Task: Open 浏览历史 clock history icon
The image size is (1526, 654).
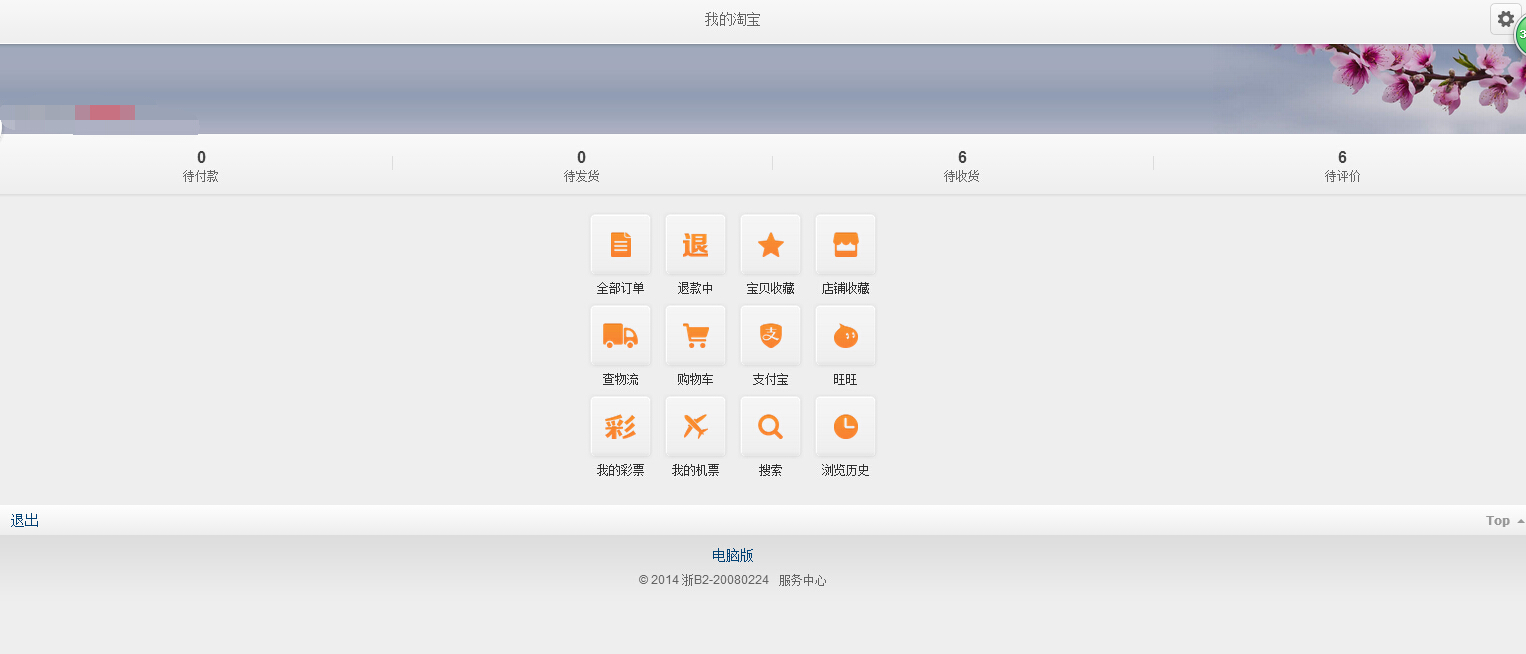Action: click(845, 426)
